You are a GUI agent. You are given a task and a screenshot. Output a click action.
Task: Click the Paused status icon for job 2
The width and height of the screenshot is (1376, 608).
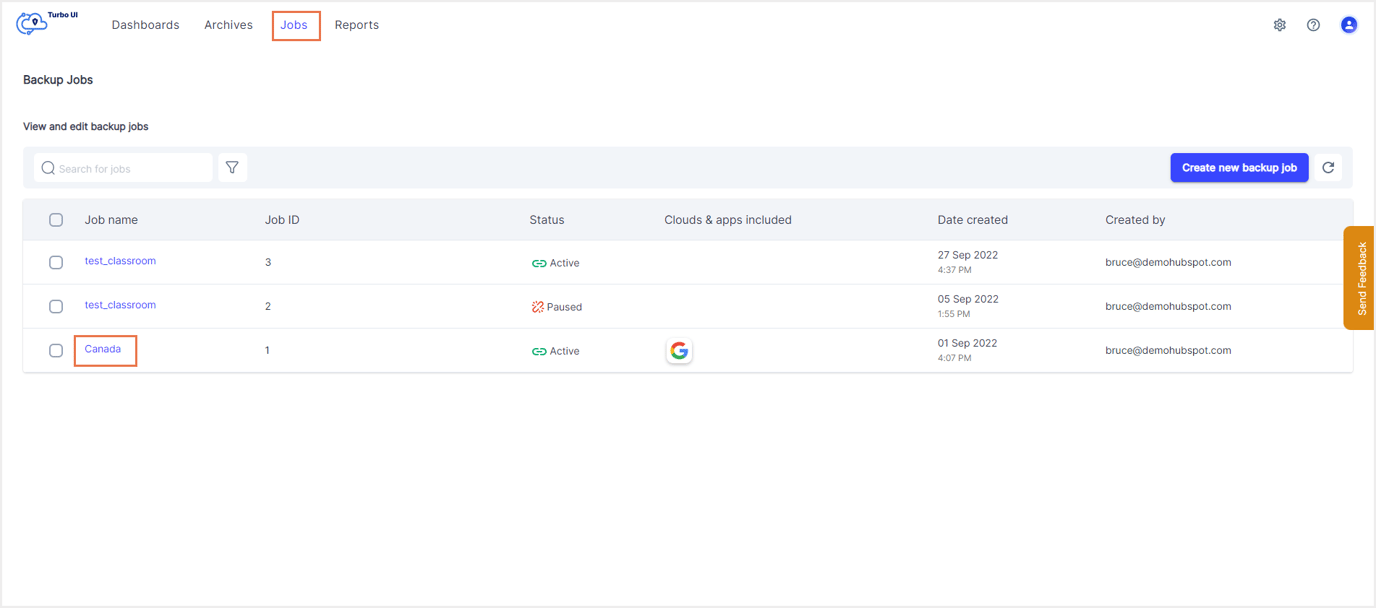pos(538,306)
